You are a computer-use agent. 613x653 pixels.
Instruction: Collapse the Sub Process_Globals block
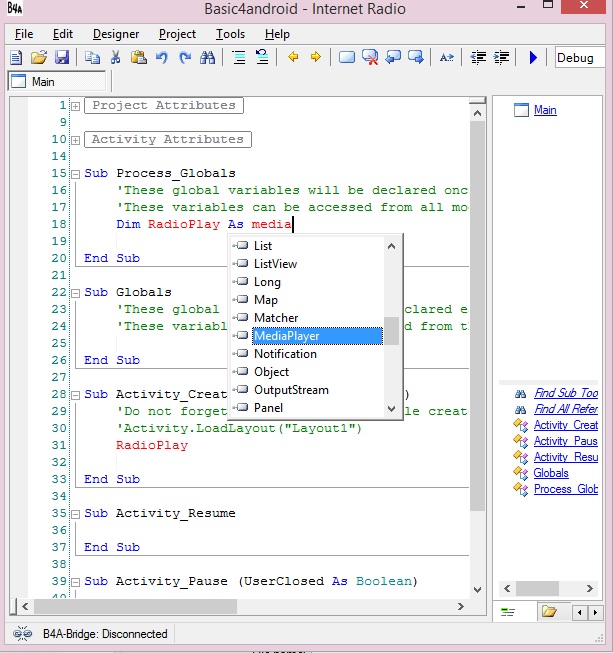(x=76, y=174)
